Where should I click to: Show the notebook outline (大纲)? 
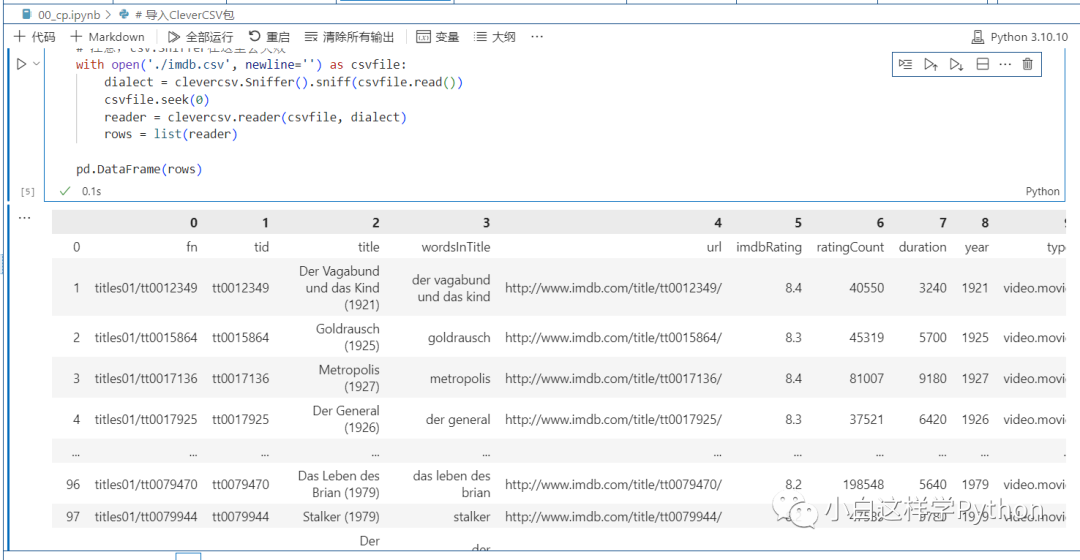click(495, 37)
